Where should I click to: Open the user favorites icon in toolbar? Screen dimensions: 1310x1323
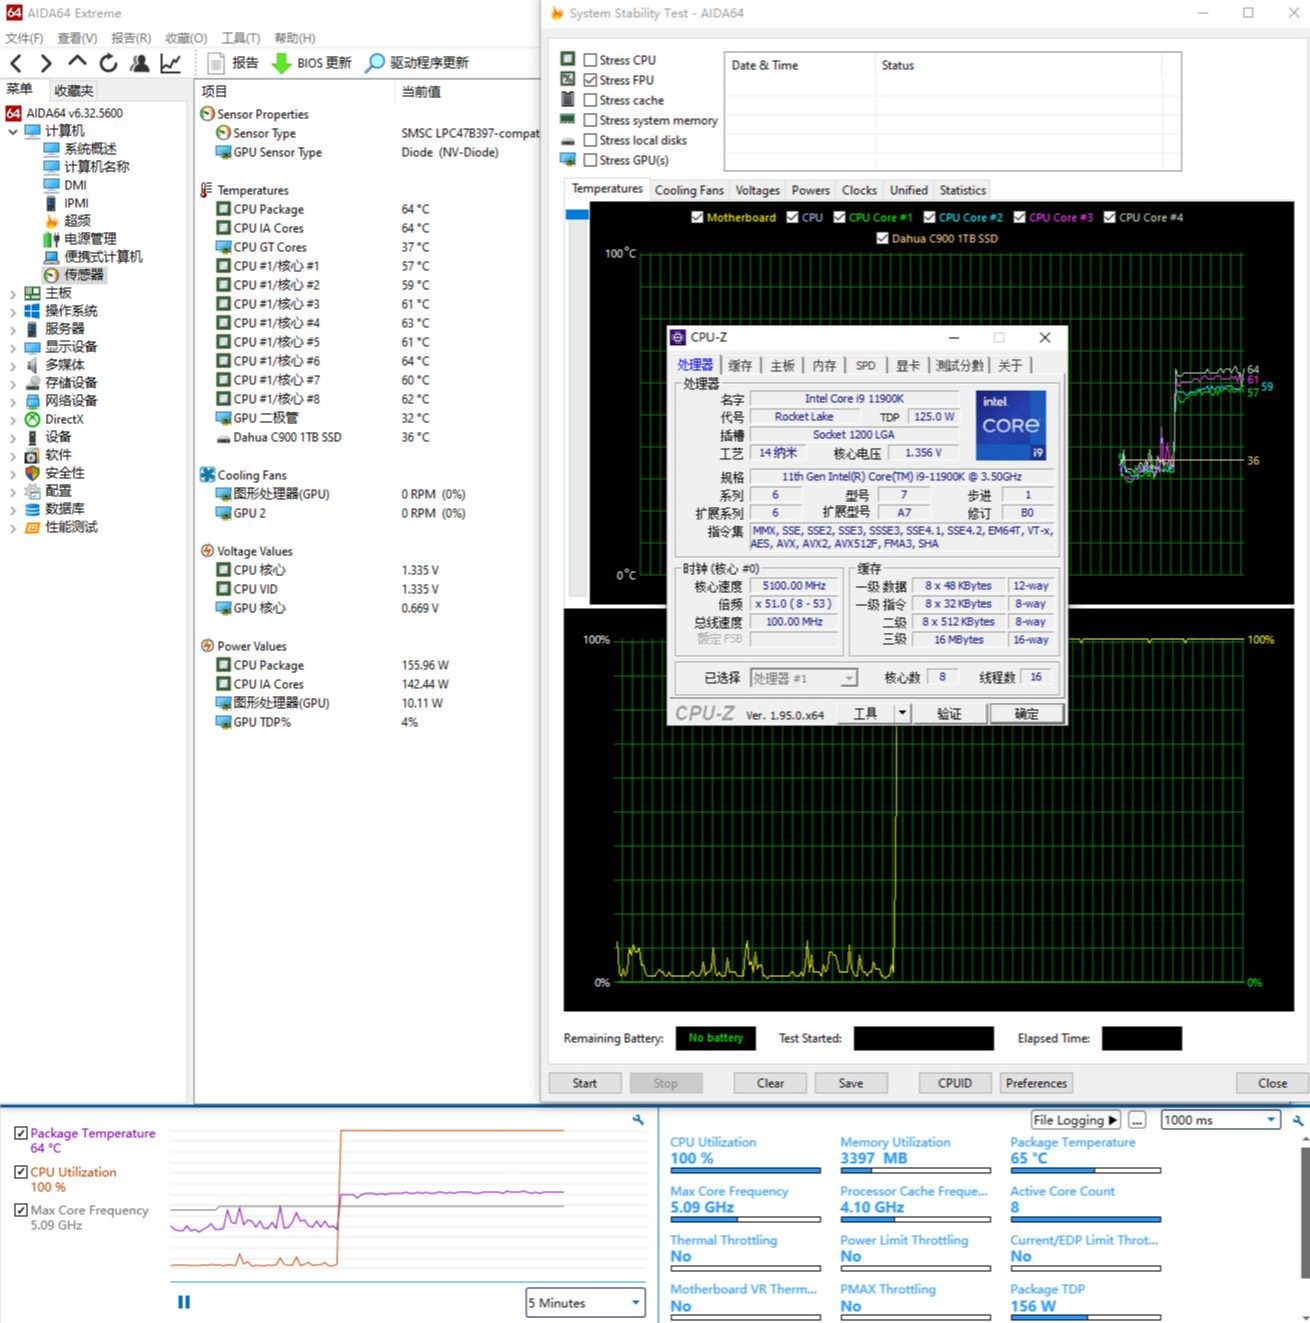[x=140, y=63]
